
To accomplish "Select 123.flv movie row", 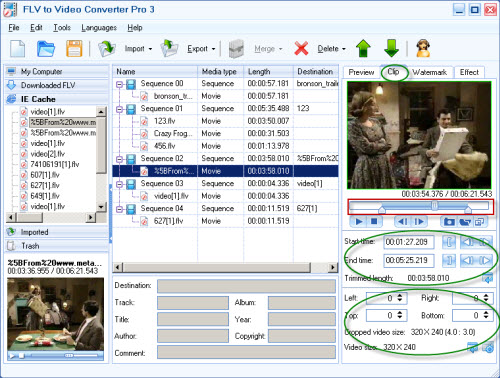I will tap(225, 121).
